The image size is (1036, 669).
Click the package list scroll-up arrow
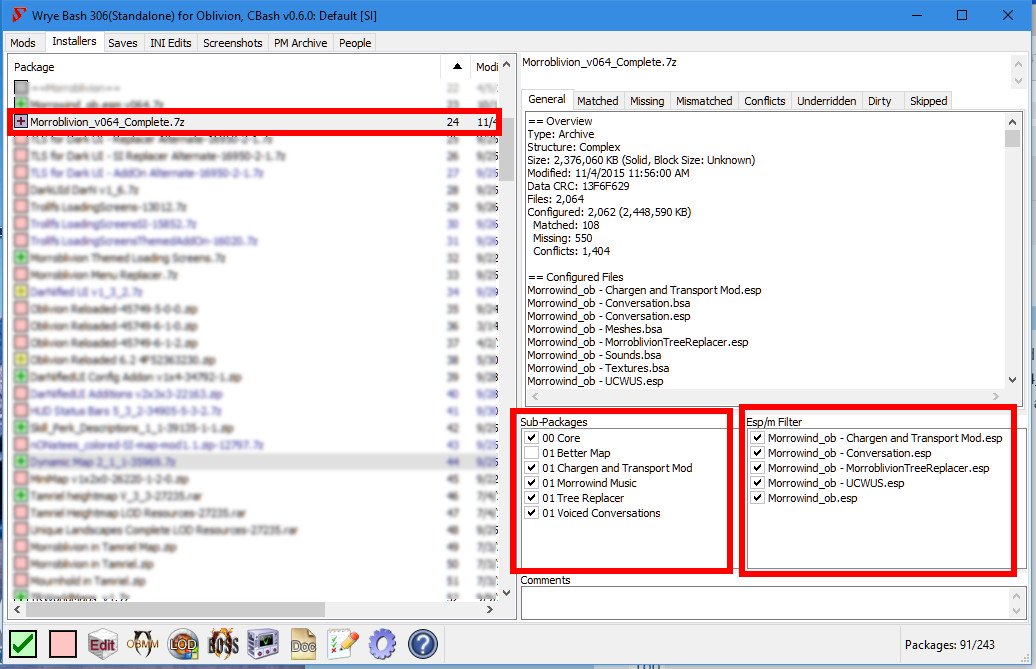point(507,65)
